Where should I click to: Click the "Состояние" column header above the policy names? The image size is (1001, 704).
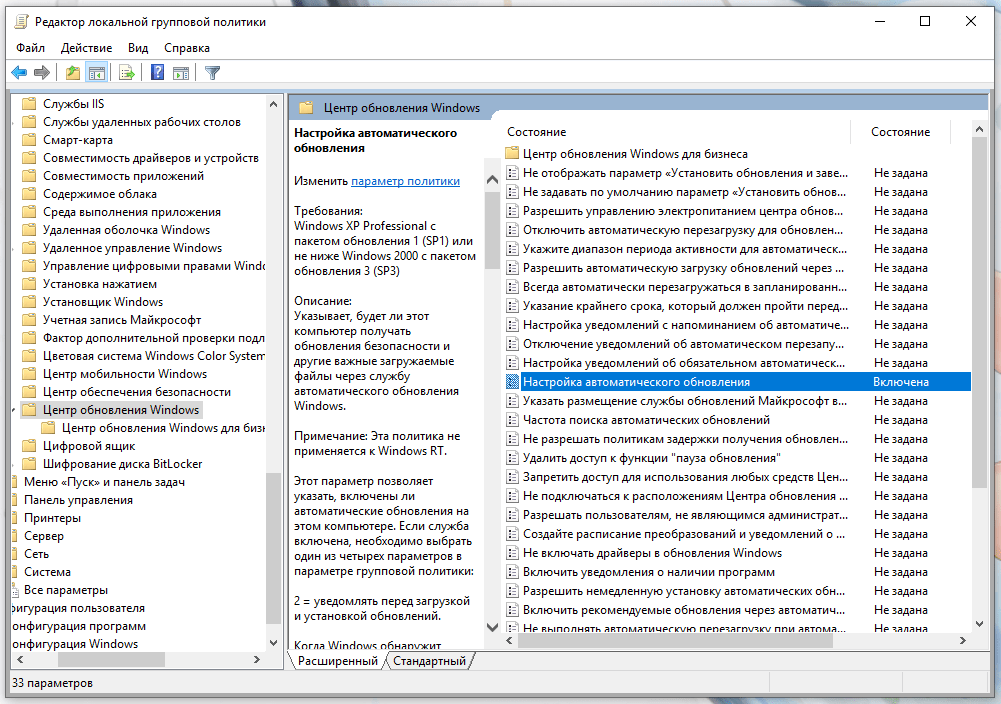tap(537, 132)
